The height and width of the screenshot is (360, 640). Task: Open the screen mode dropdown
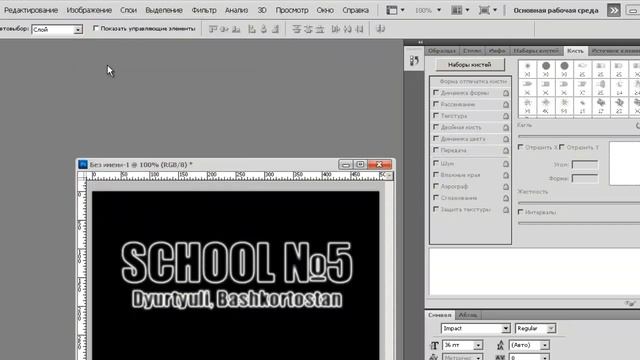point(487,10)
